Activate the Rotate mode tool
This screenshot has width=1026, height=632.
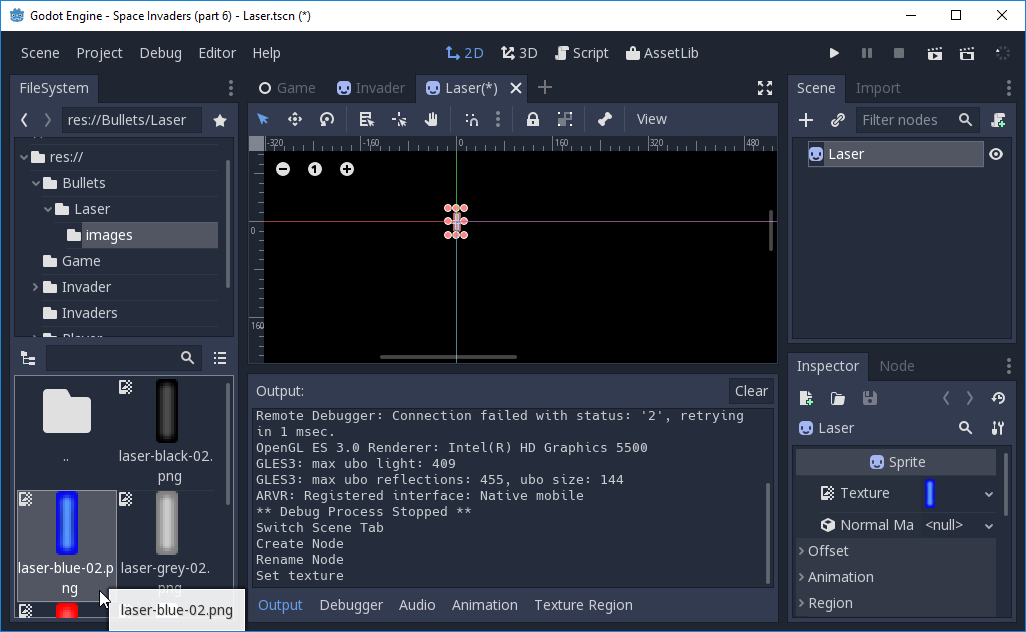click(x=327, y=119)
